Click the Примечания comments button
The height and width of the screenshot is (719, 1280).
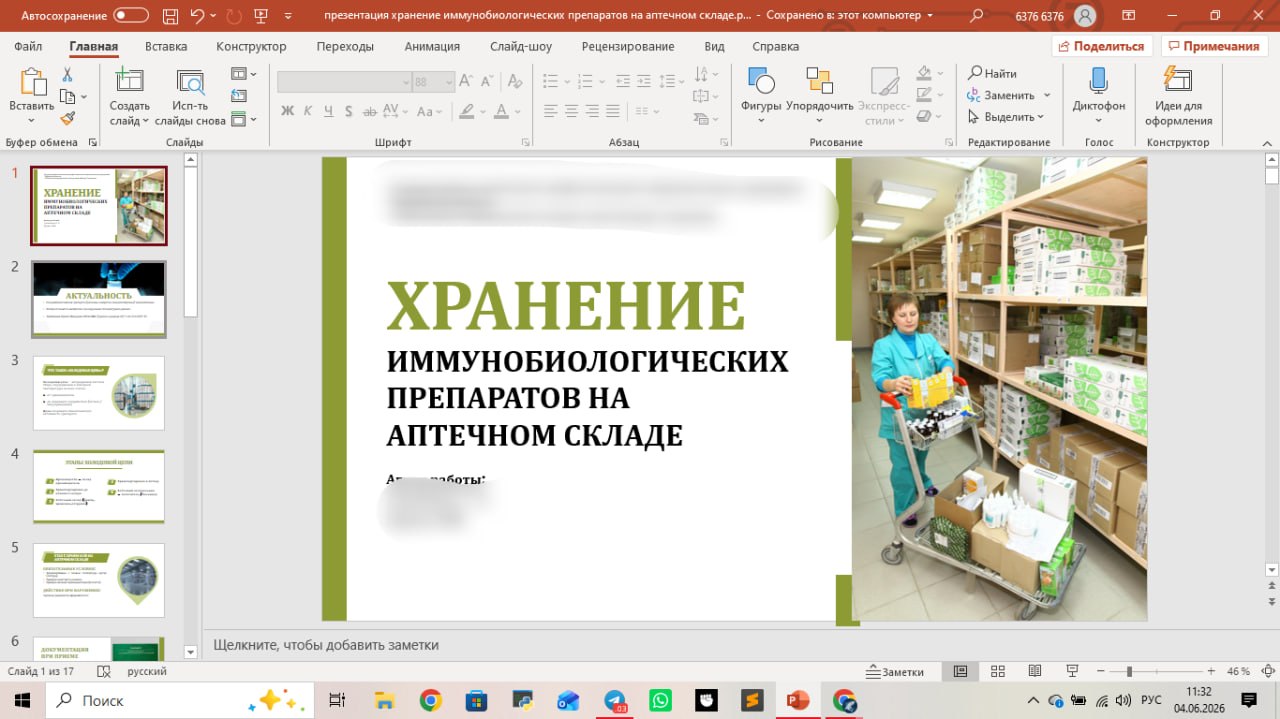(x=1213, y=47)
